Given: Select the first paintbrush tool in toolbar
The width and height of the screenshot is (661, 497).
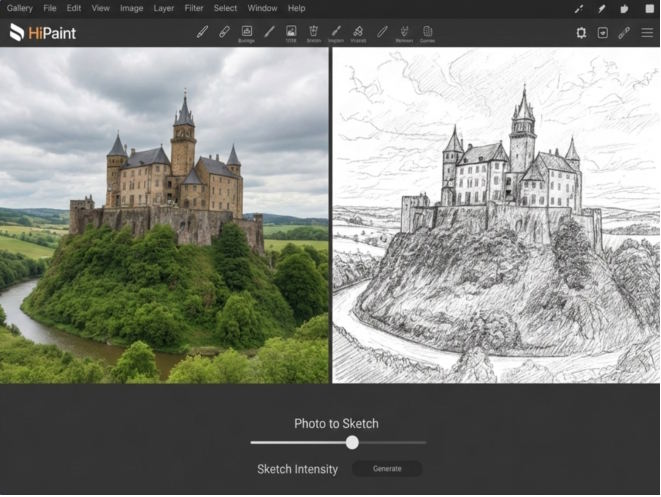Looking at the screenshot, I should click(202, 32).
